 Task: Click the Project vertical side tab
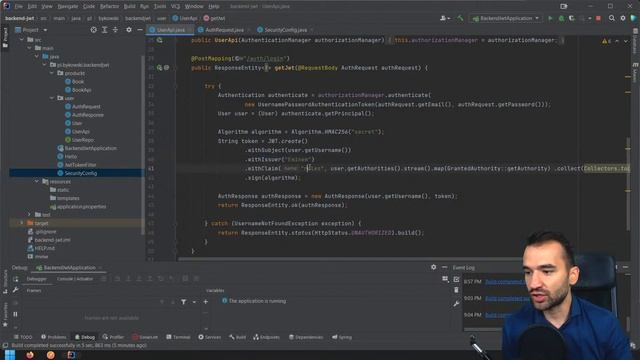point(5,37)
